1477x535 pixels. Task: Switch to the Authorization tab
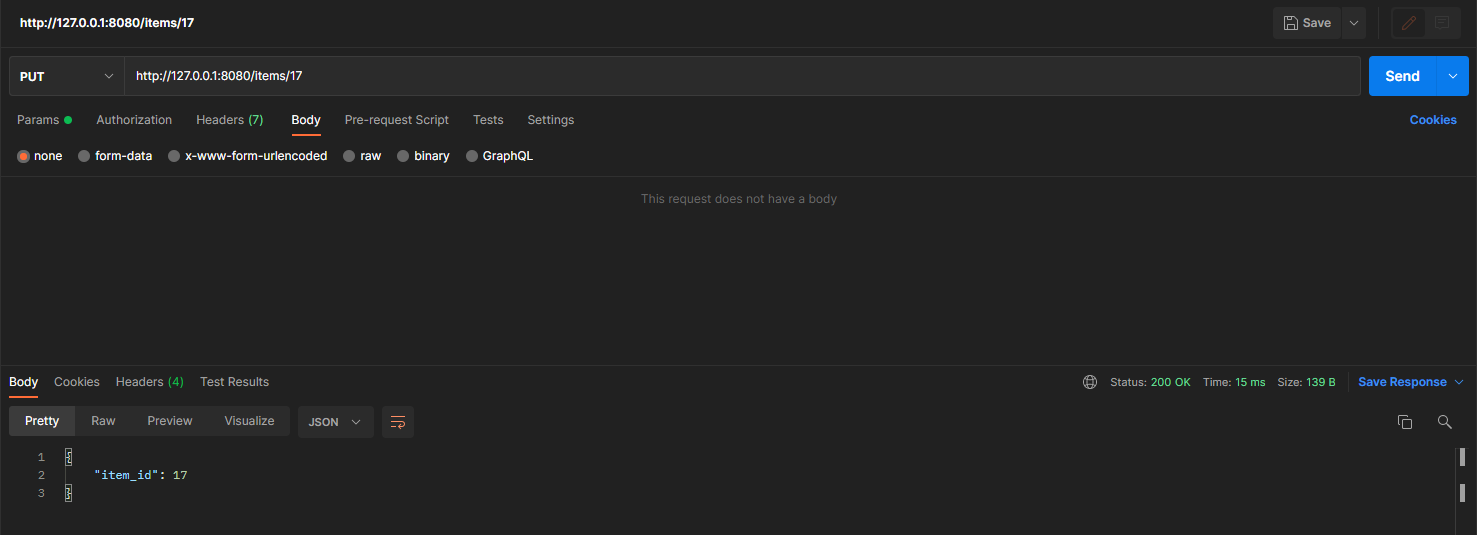pyautogui.click(x=134, y=120)
